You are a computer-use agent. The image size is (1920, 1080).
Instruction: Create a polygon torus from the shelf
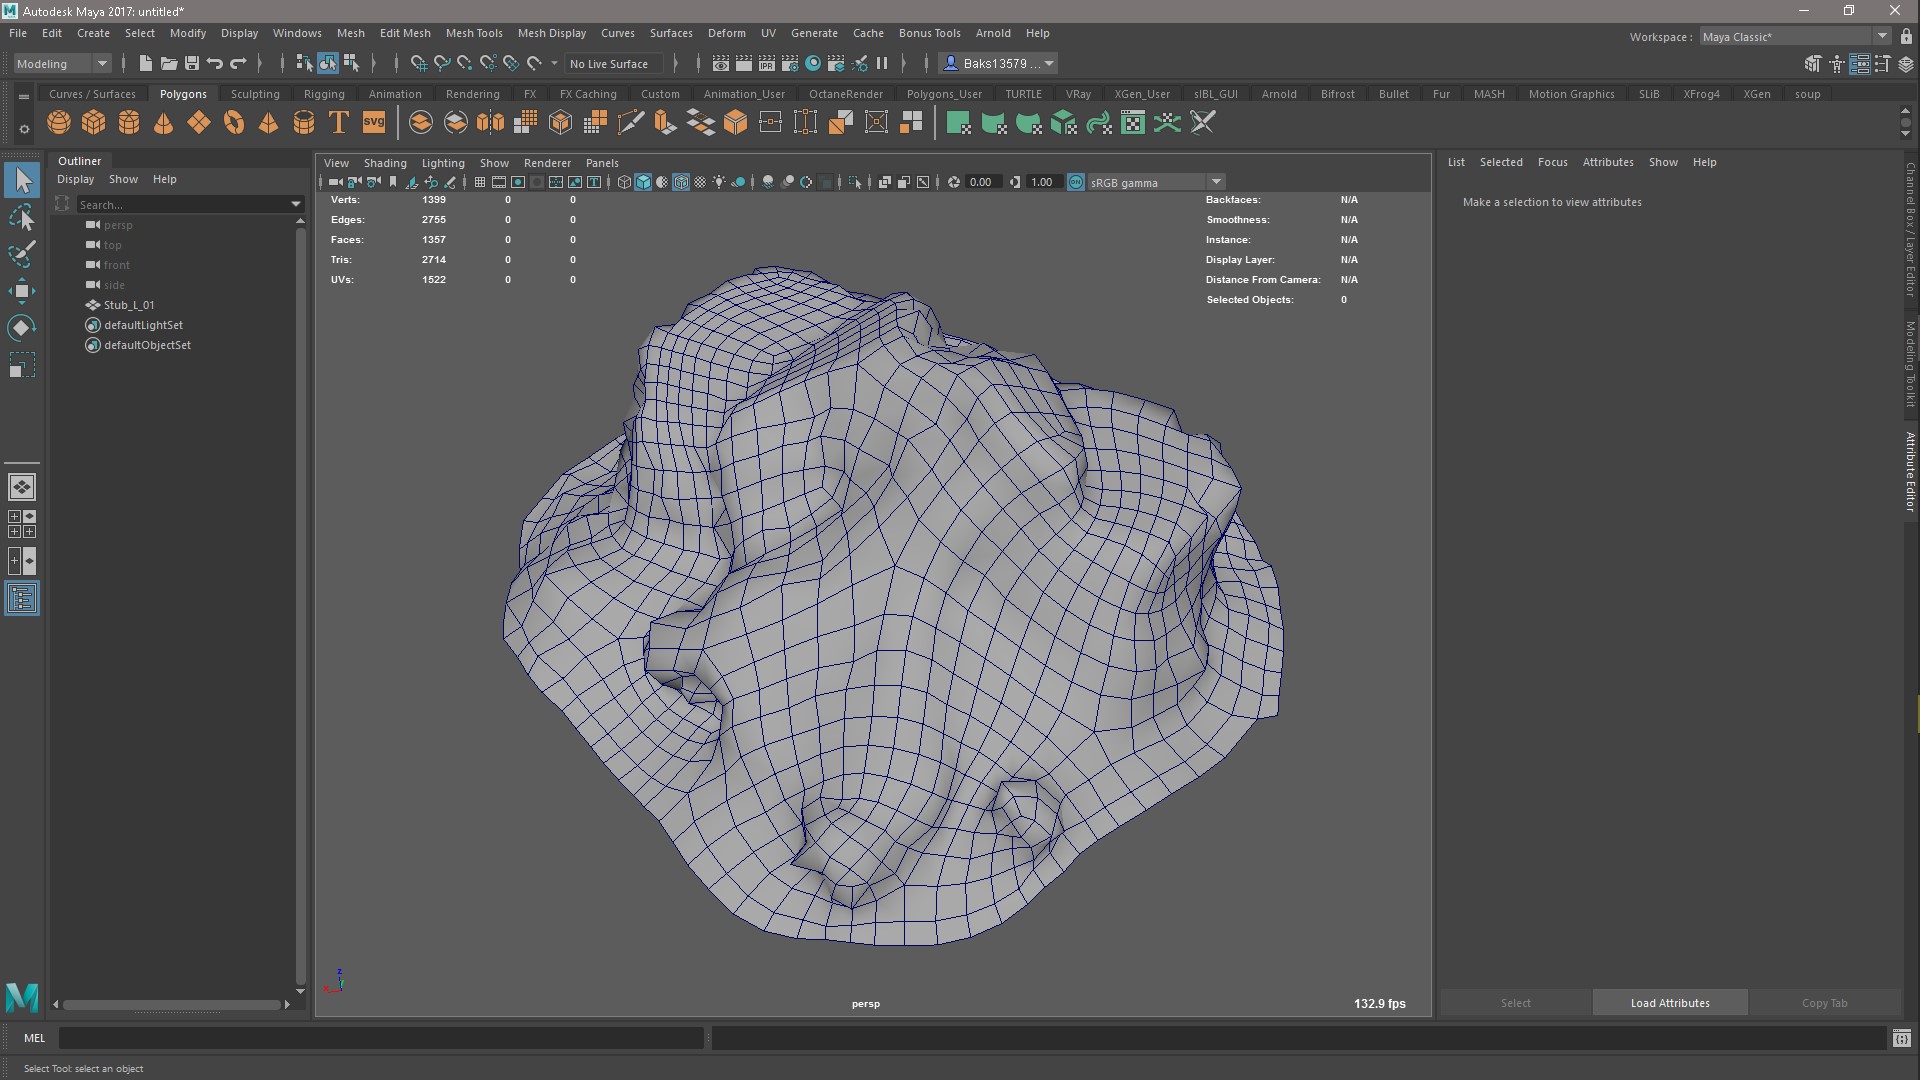click(x=234, y=123)
